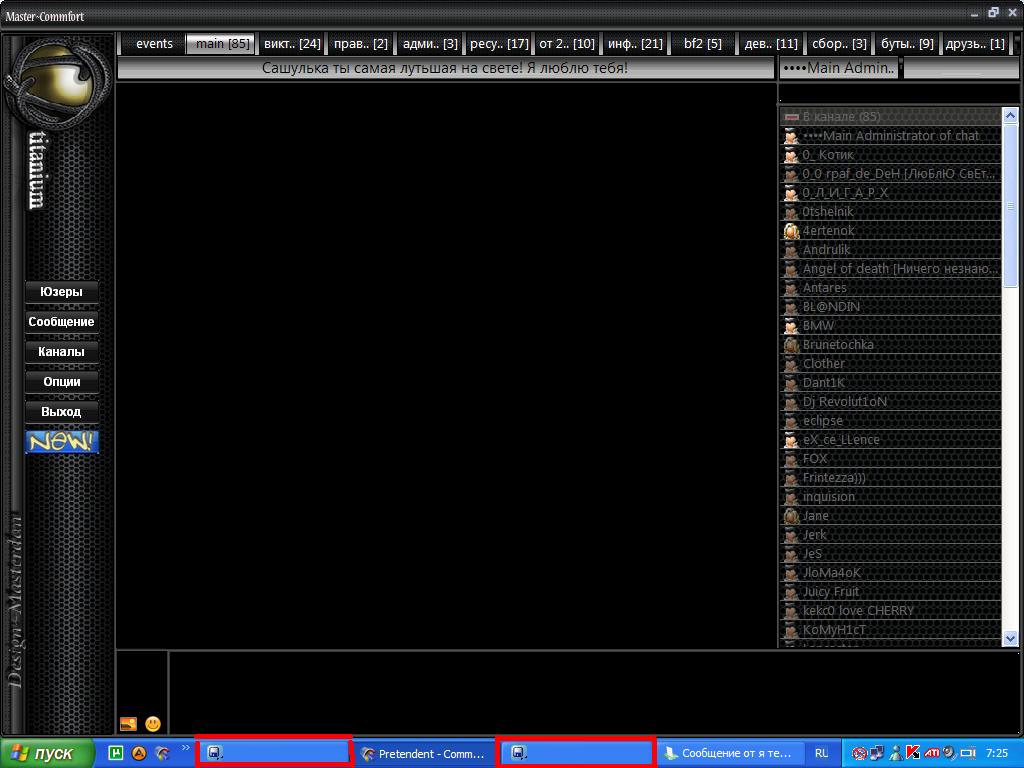Click avatar icon next to Brunetochka
The width and height of the screenshot is (1024, 768).
(791, 345)
